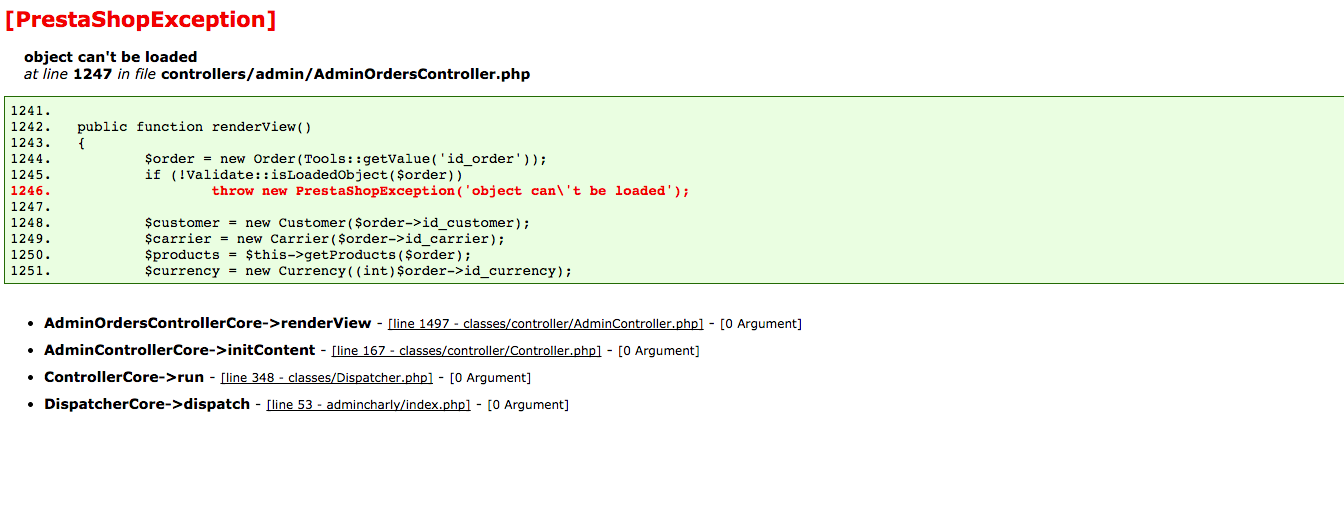Click code line '$carrier = new Carrier'

pos(325,239)
